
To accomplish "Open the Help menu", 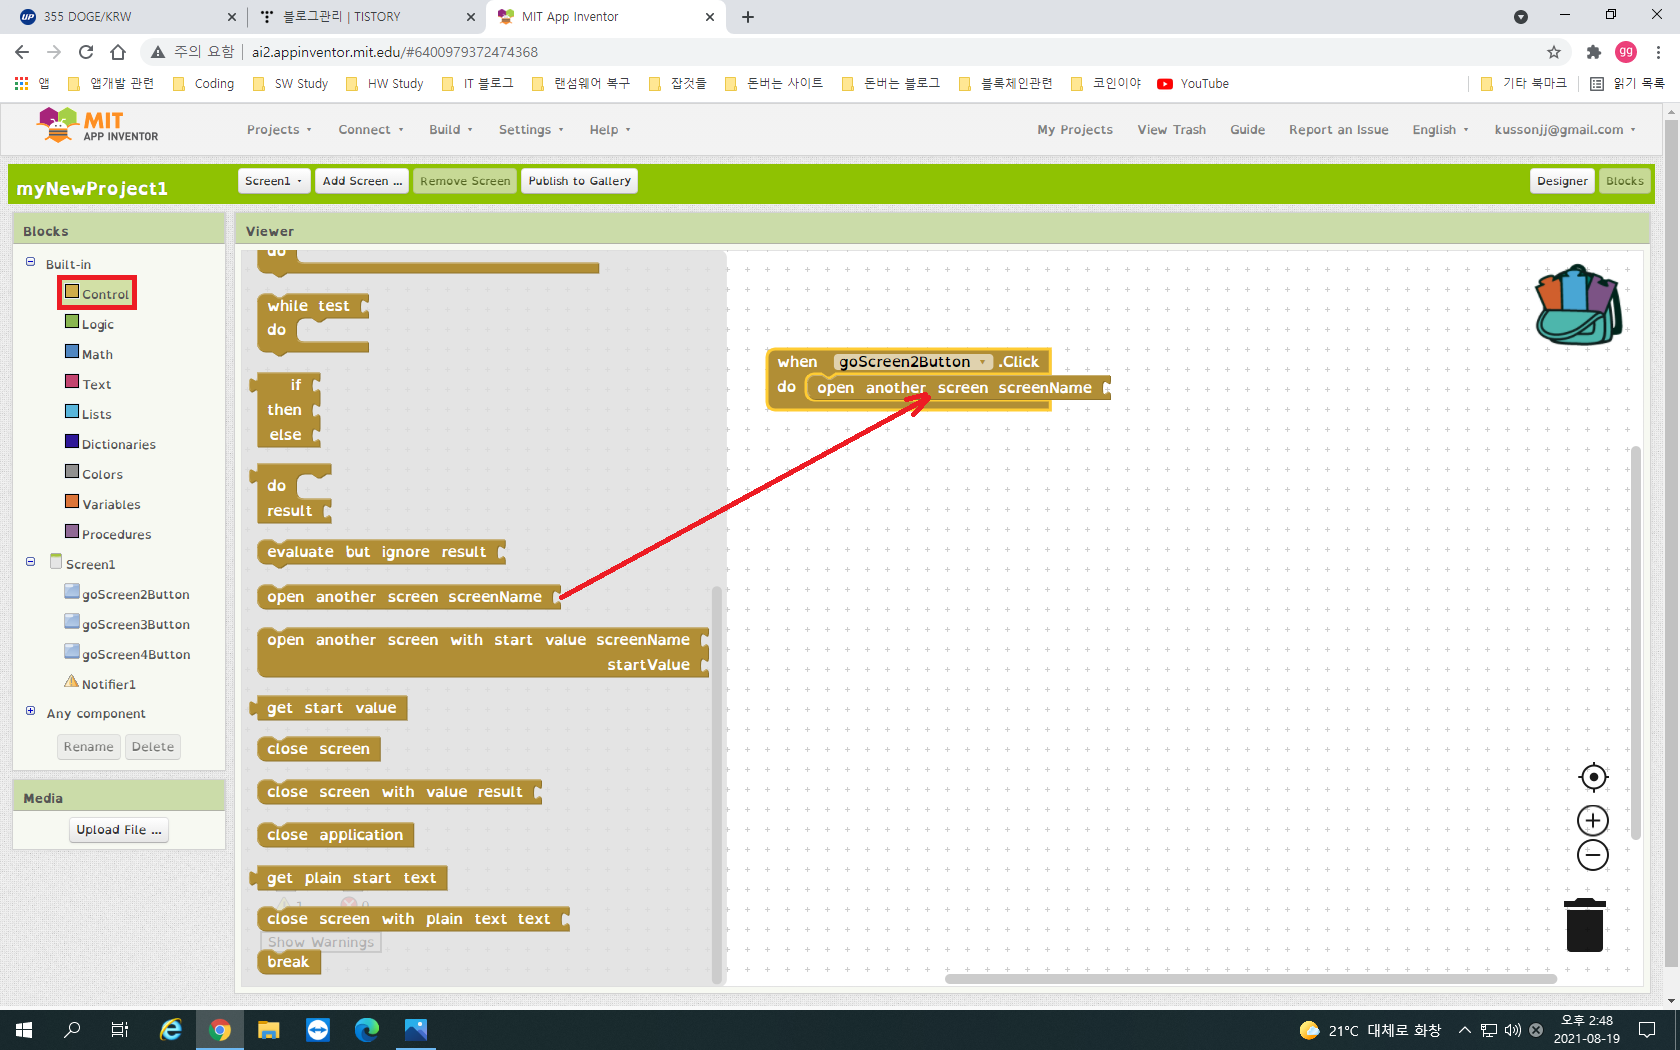I will (x=610, y=130).
